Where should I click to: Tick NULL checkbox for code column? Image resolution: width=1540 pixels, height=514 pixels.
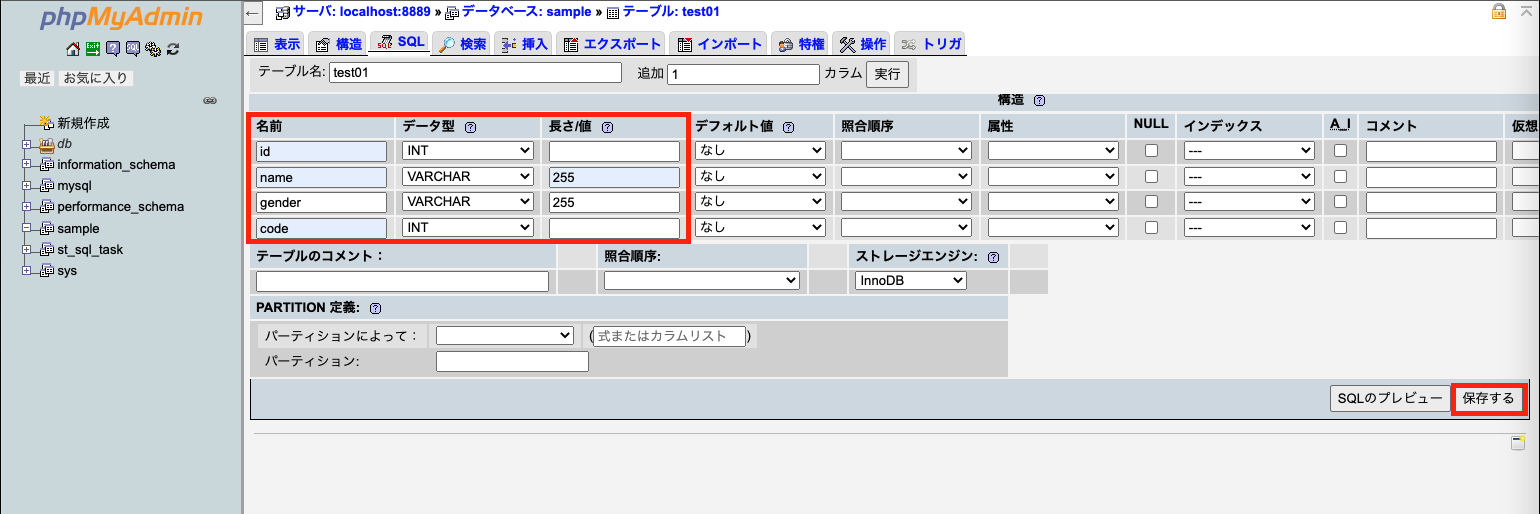(x=1151, y=228)
